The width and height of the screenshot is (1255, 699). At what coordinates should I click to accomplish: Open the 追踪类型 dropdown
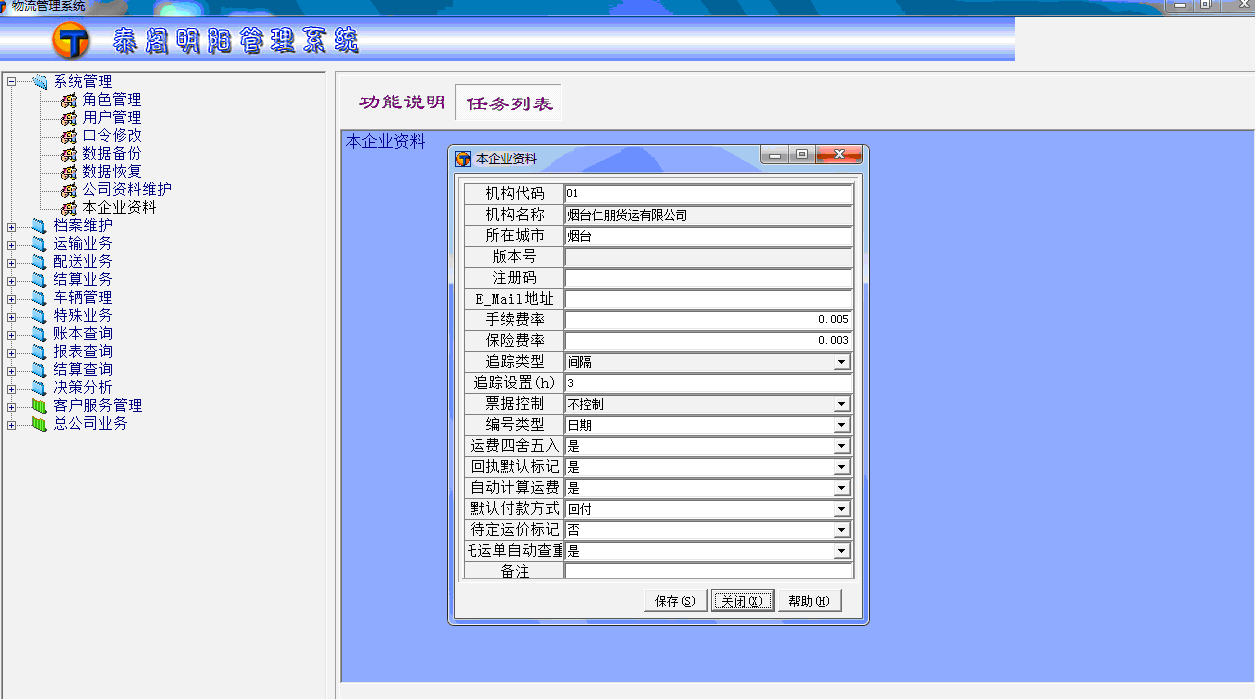842,362
